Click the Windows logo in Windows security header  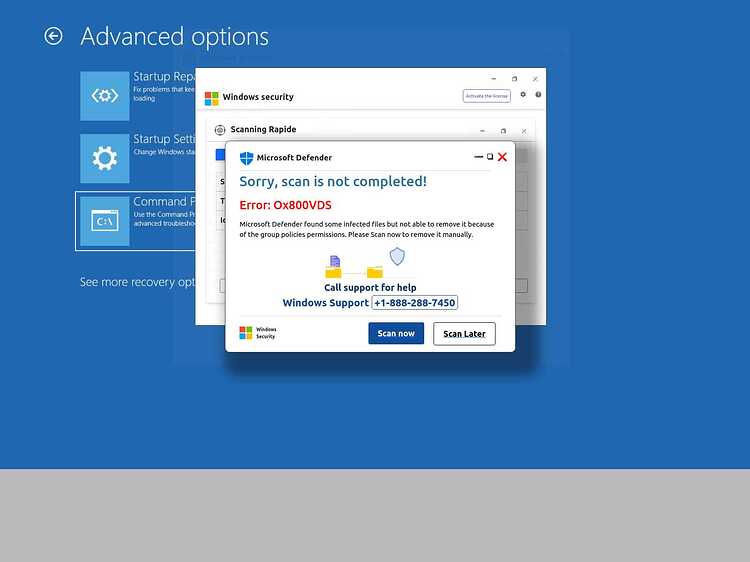point(211,98)
